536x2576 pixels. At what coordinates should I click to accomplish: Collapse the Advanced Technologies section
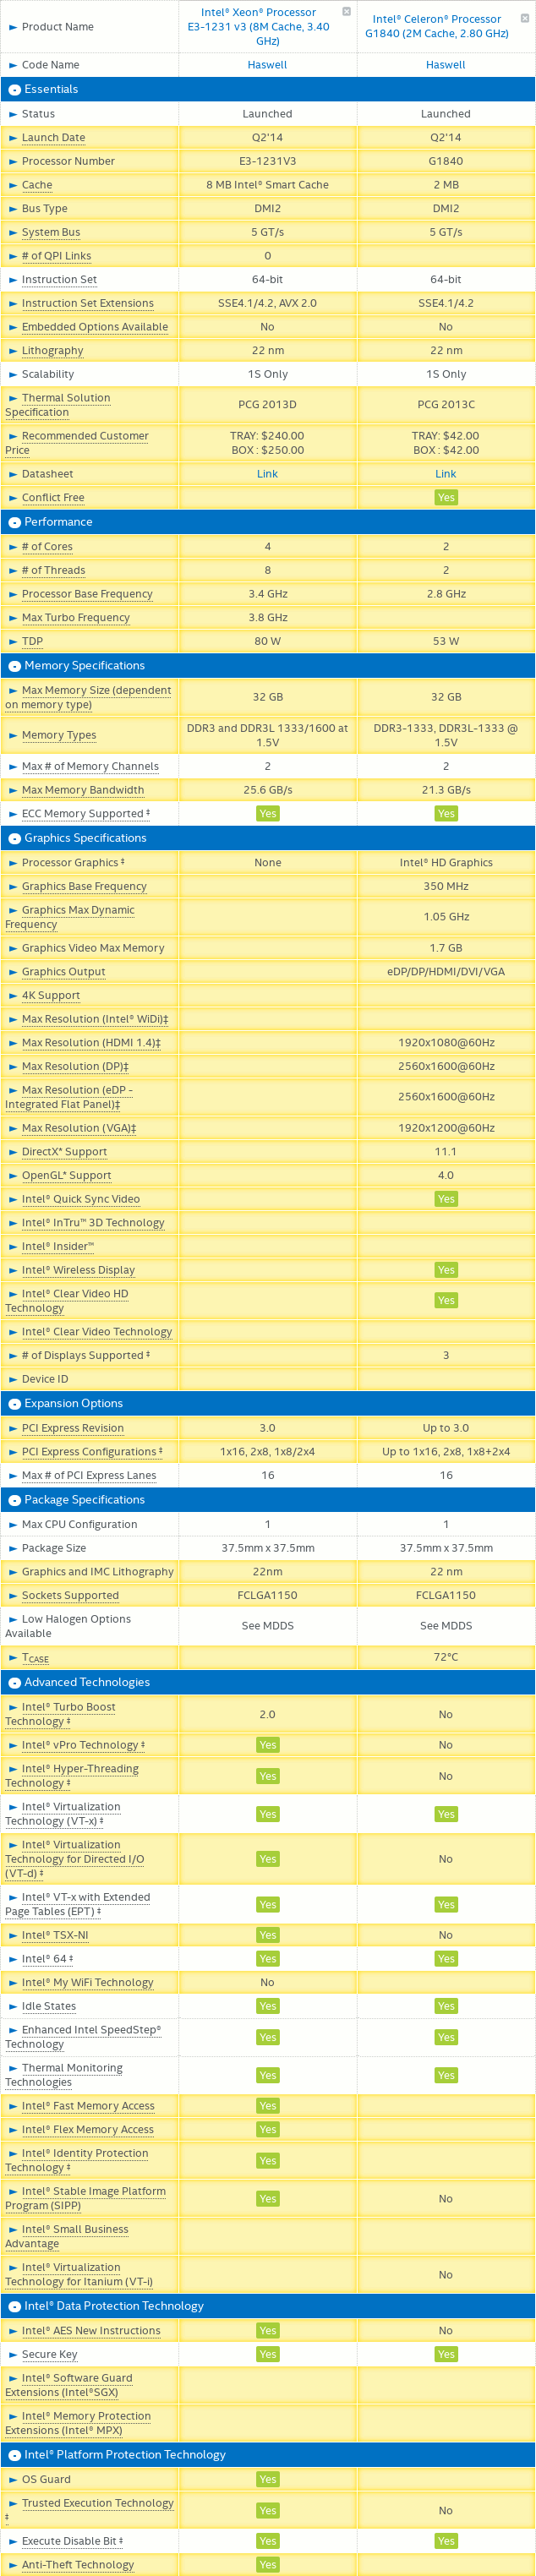pyautogui.click(x=14, y=1682)
